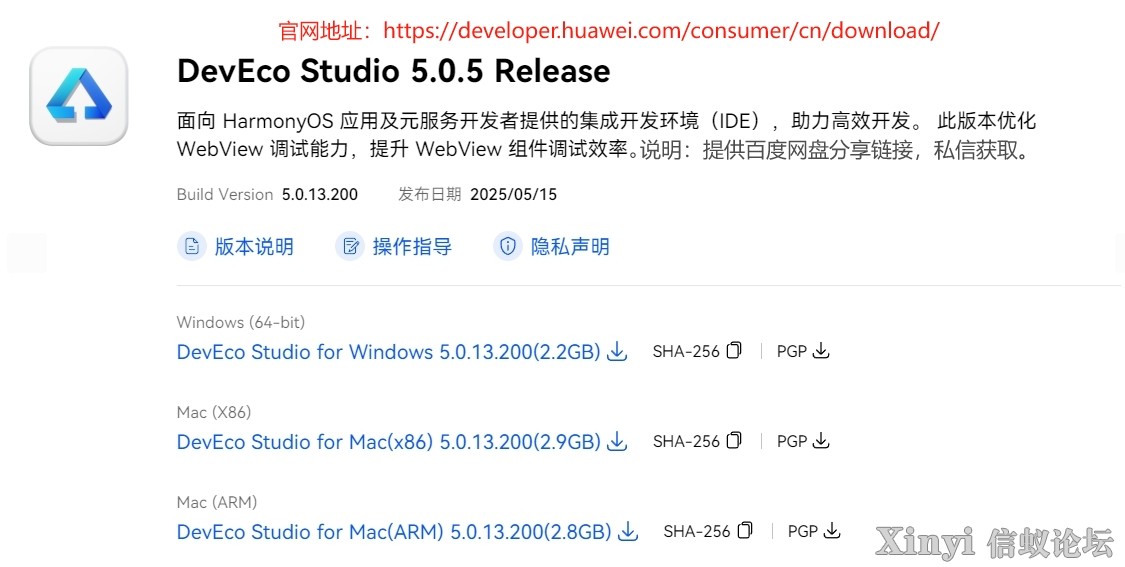Viewport: 1125px width, 567px height.
Task: Click the 版本说明 document icon
Action: tap(192, 246)
